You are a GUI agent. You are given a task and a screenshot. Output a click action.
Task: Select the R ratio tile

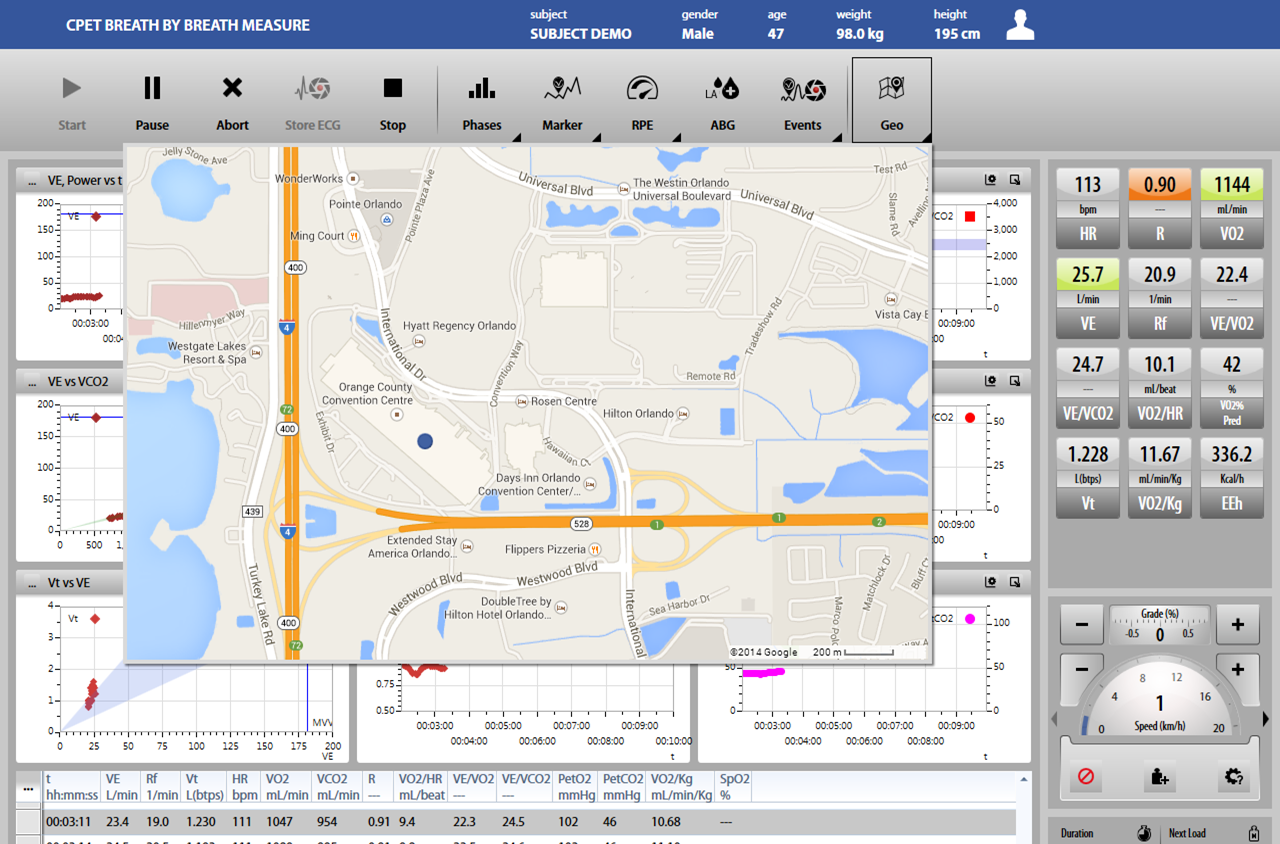click(x=1160, y=208)
